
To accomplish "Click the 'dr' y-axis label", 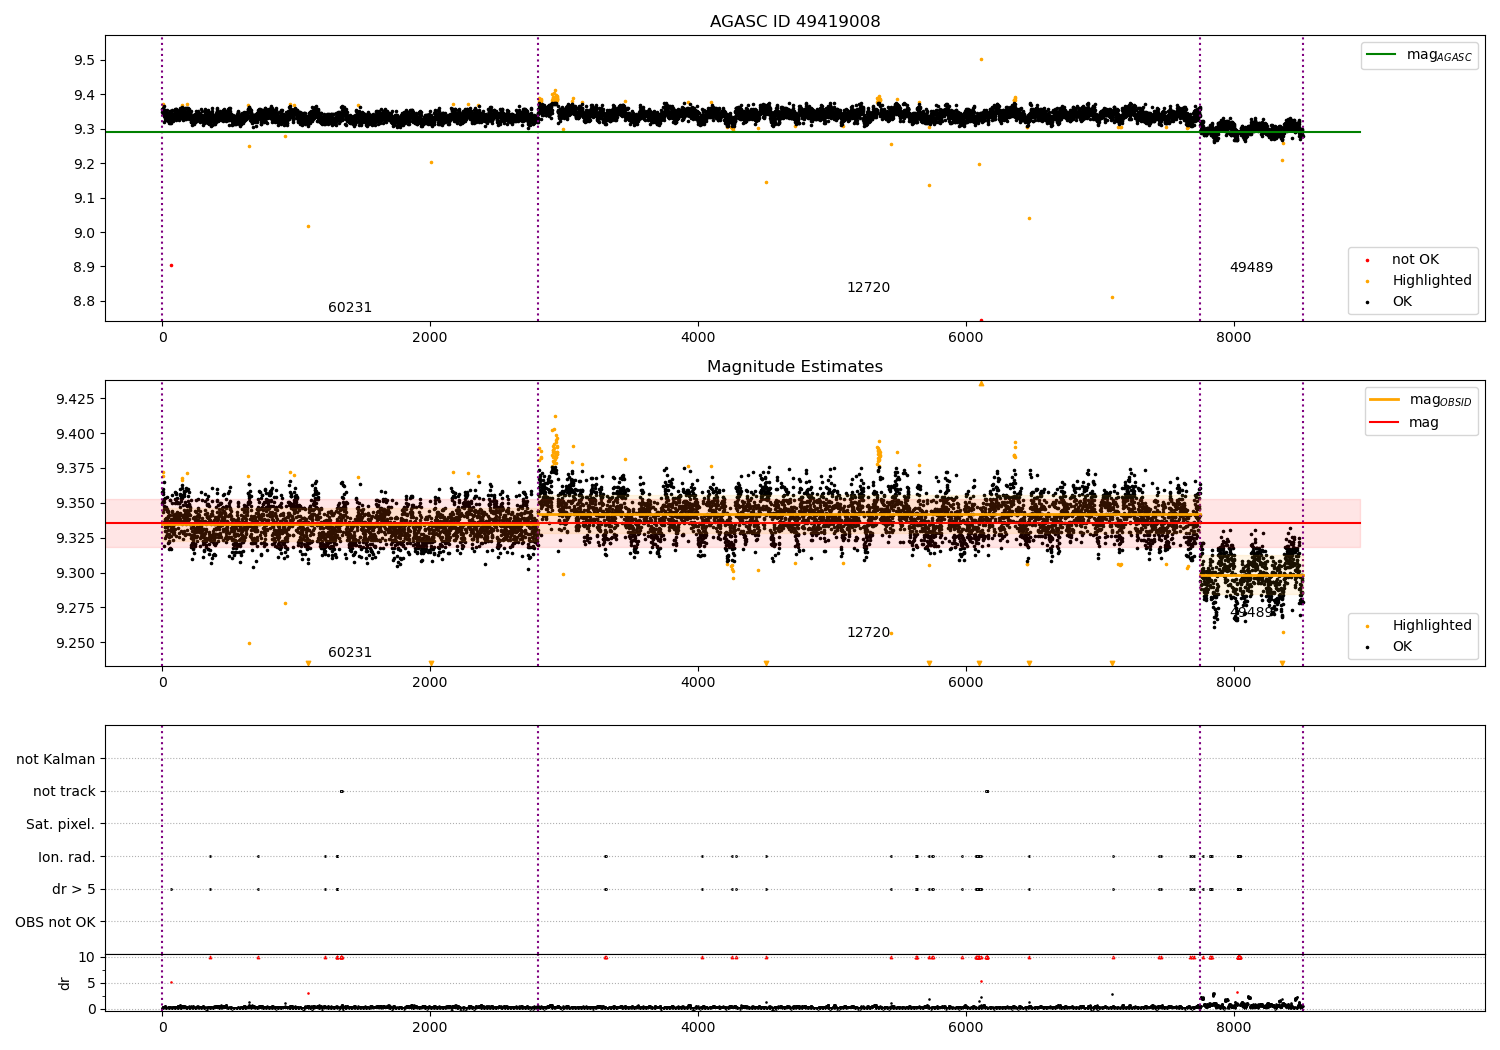I will click(65, 983).
